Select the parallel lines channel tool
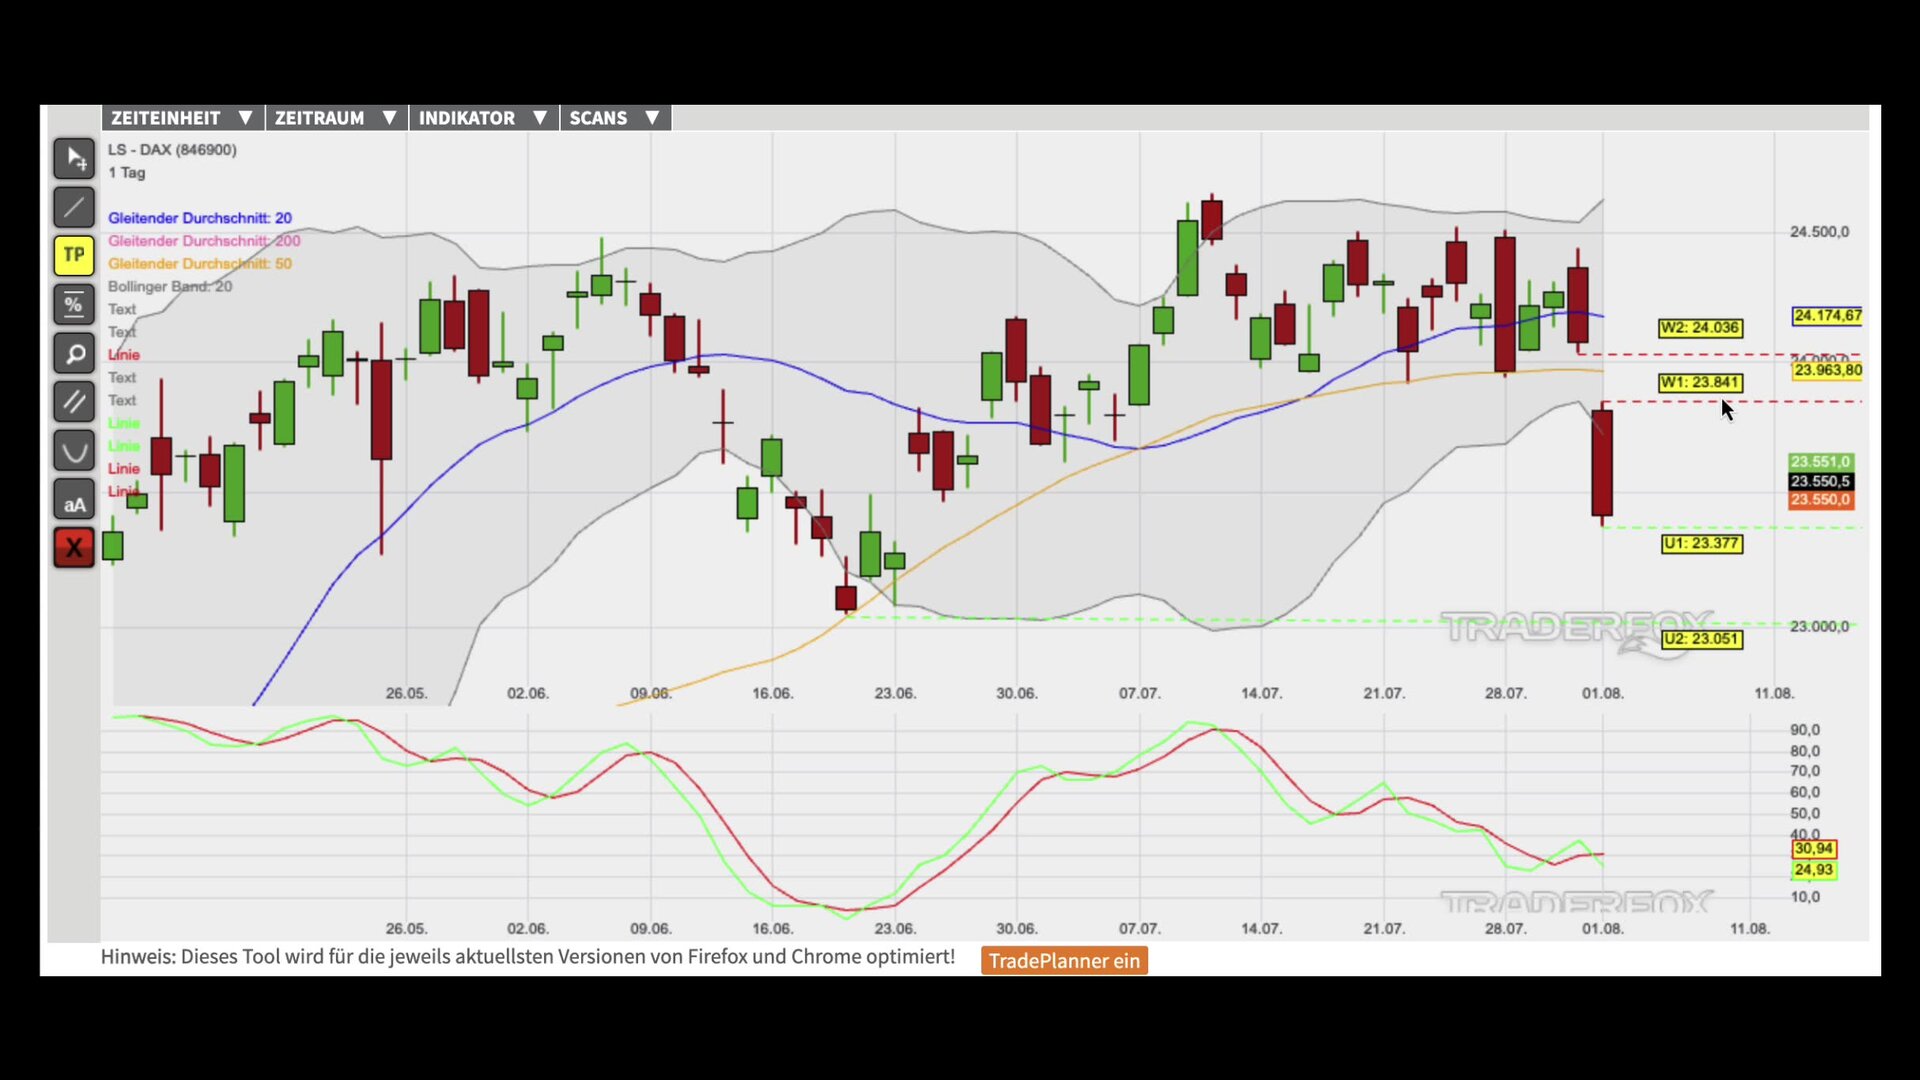 click(x=74, y=402)
